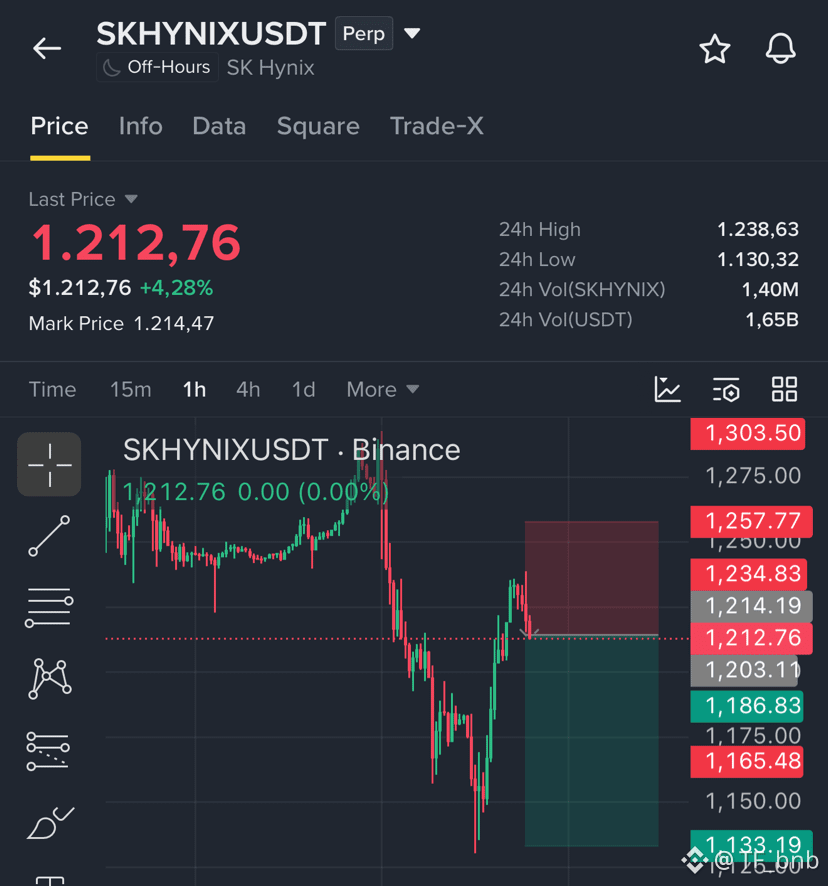This screenshot has height=886, width=828.
Task: Click the 1,257.77 price label
Action: (752, 522)
